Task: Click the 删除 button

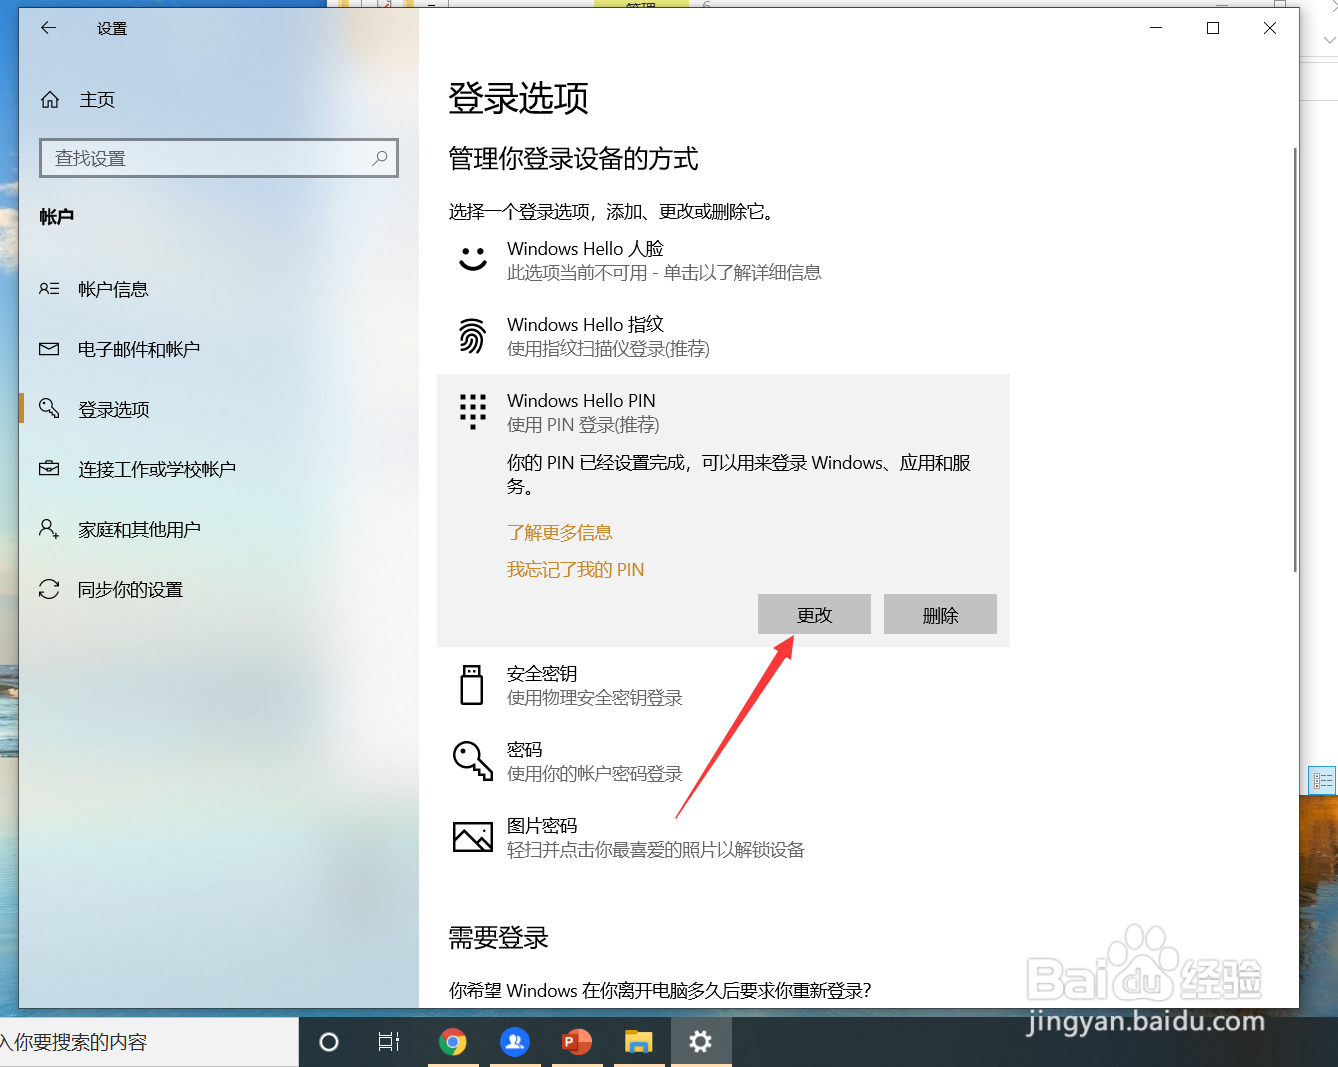Action: pyautogui.click(x=940, y=614)
